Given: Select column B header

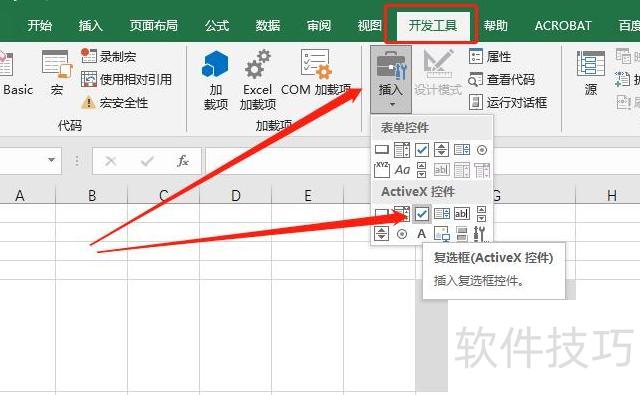Looking at the screenshot, I should [92, 196].
